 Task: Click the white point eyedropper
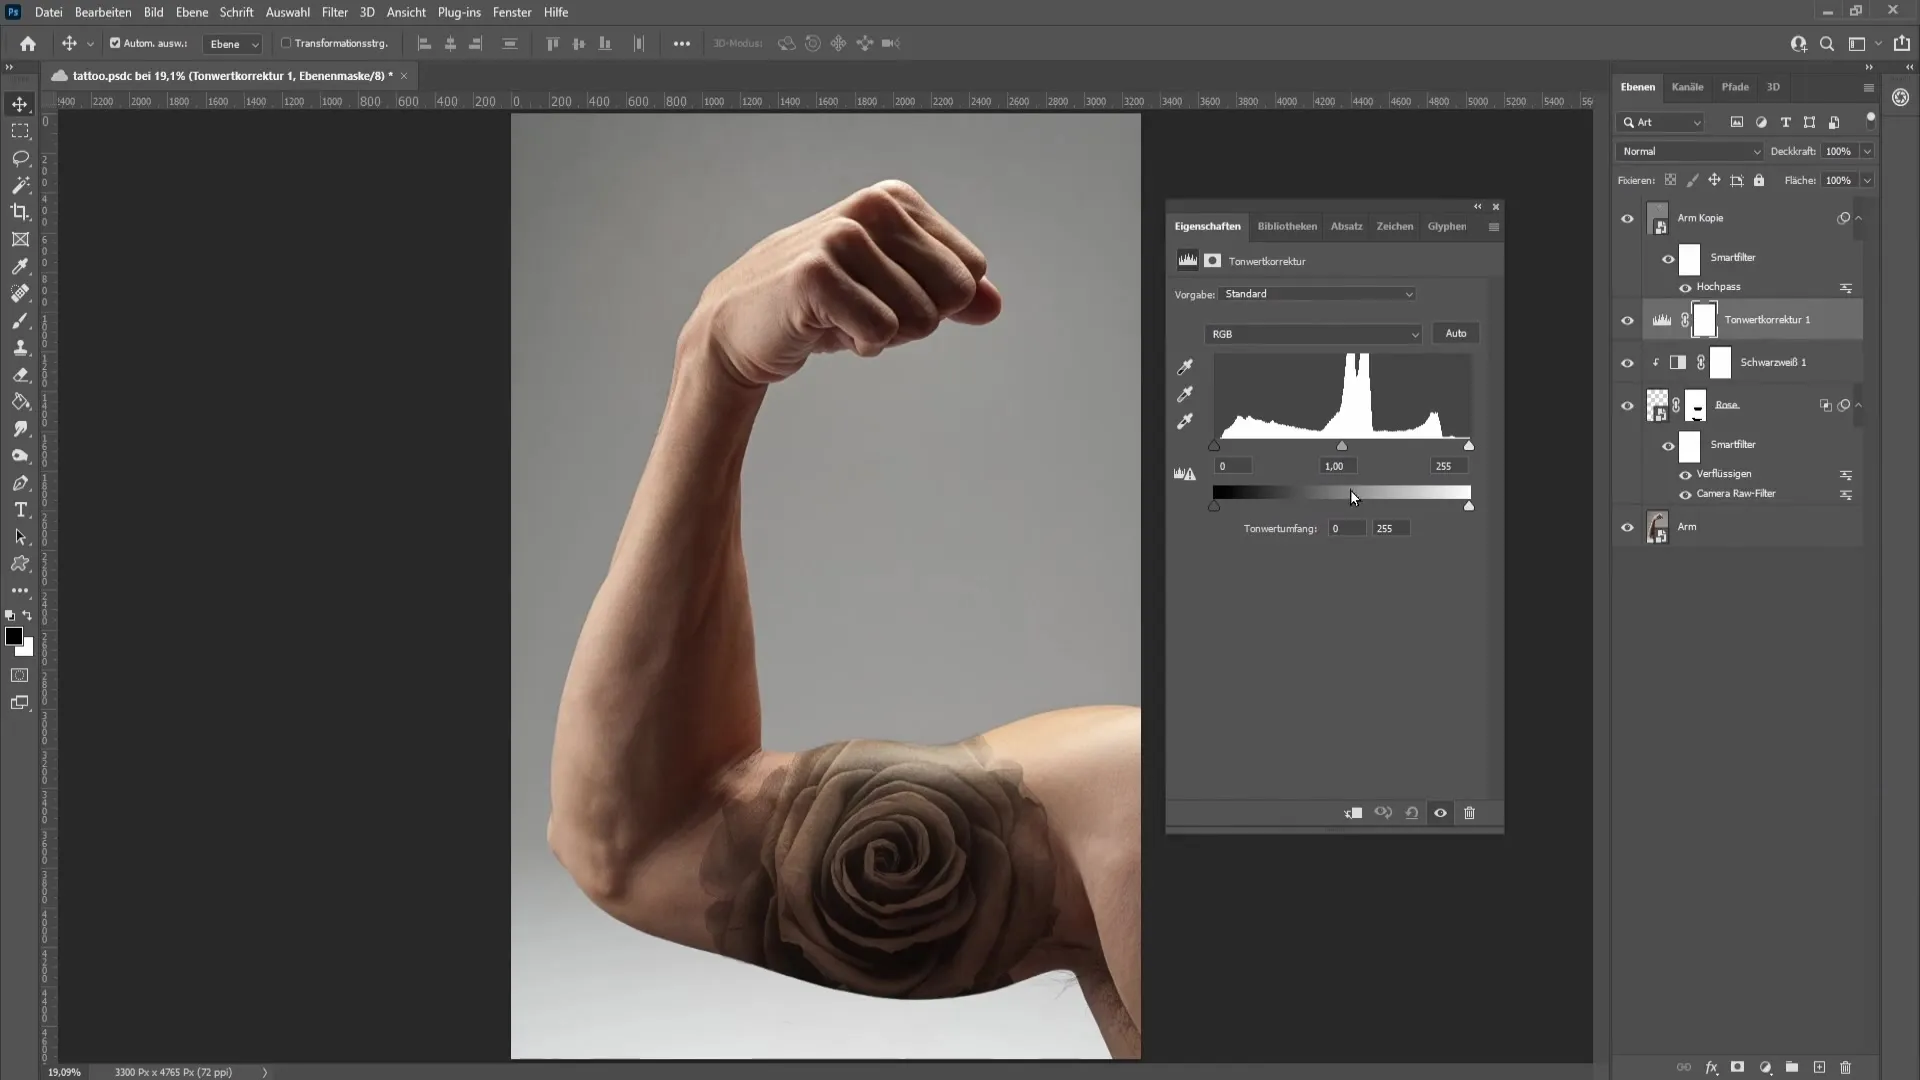coord(1184,421)
